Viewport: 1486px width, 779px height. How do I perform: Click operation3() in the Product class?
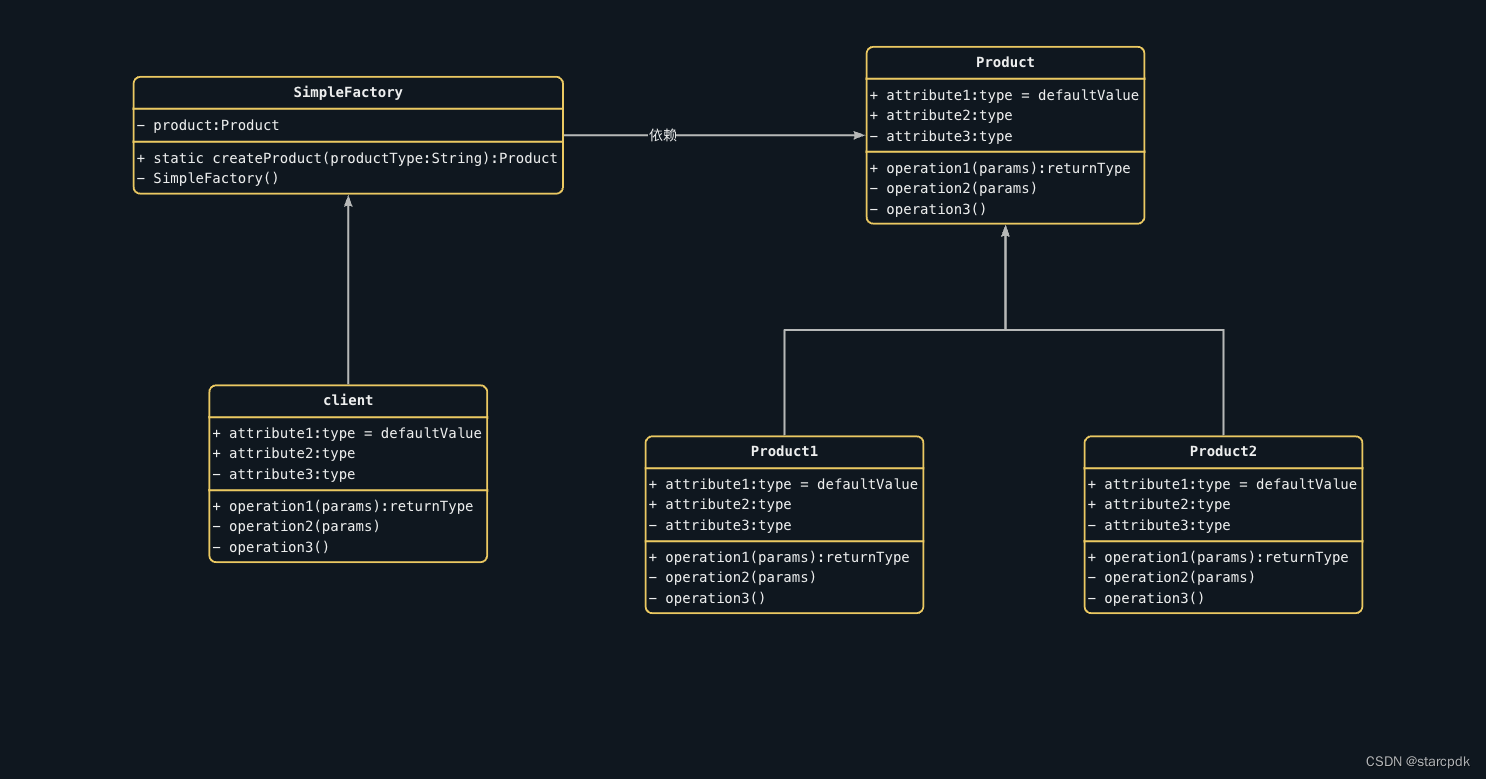(928, 209)
